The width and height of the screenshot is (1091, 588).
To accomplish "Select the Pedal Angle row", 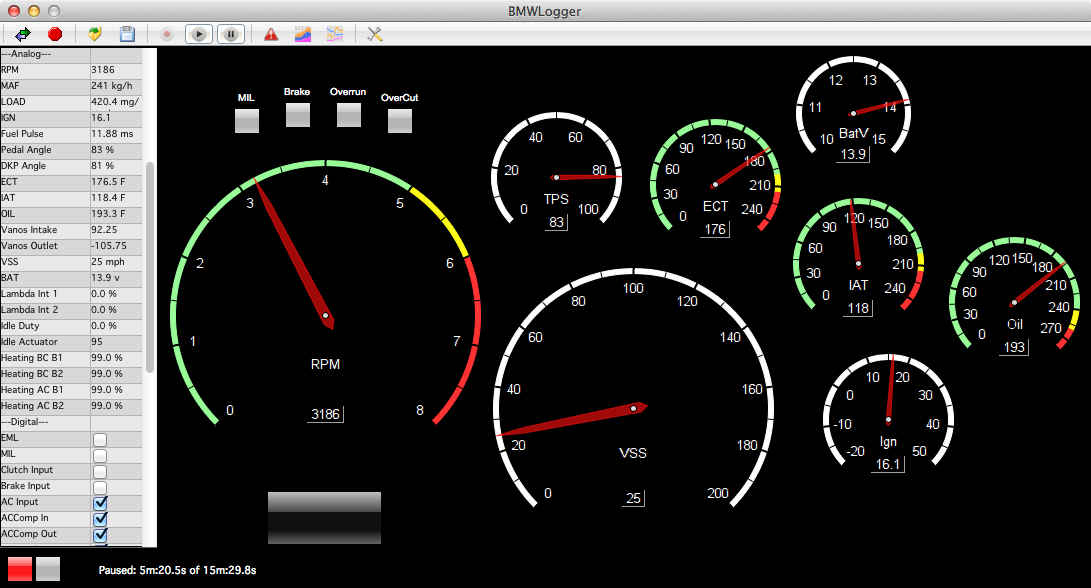I will click(x=71, y=150).
